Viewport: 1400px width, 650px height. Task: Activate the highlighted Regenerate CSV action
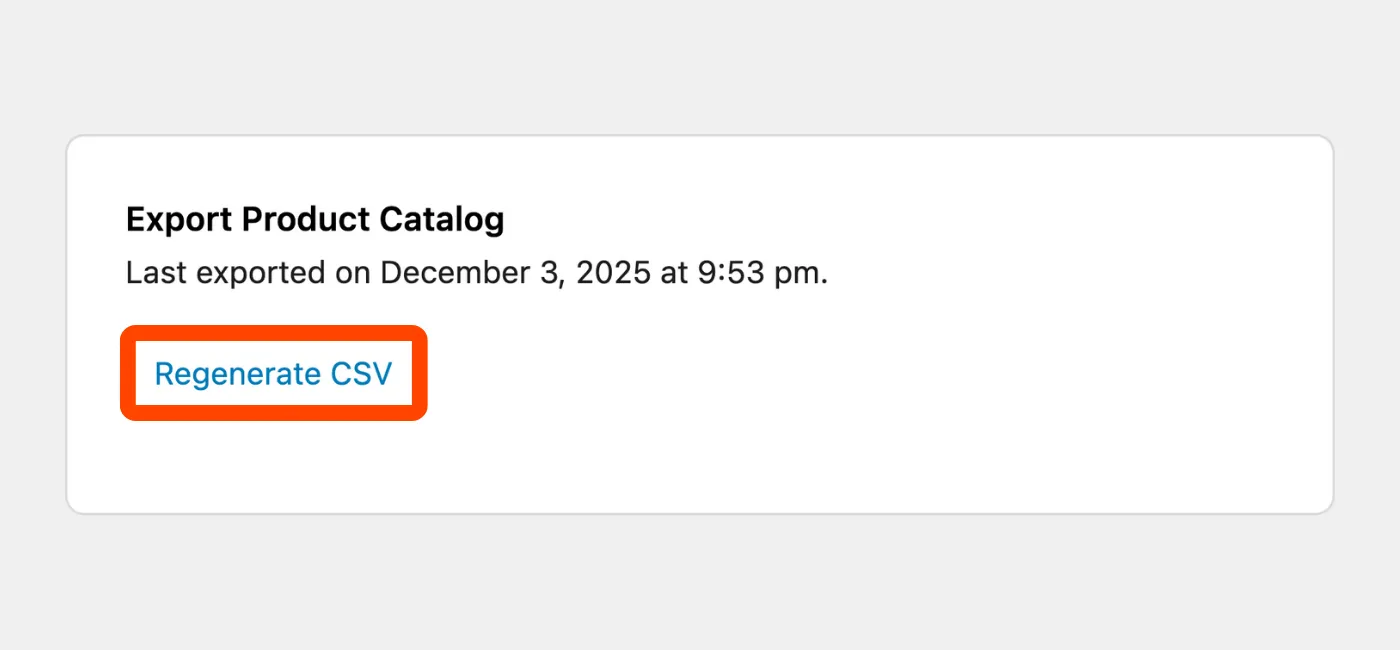click(273, 373)
